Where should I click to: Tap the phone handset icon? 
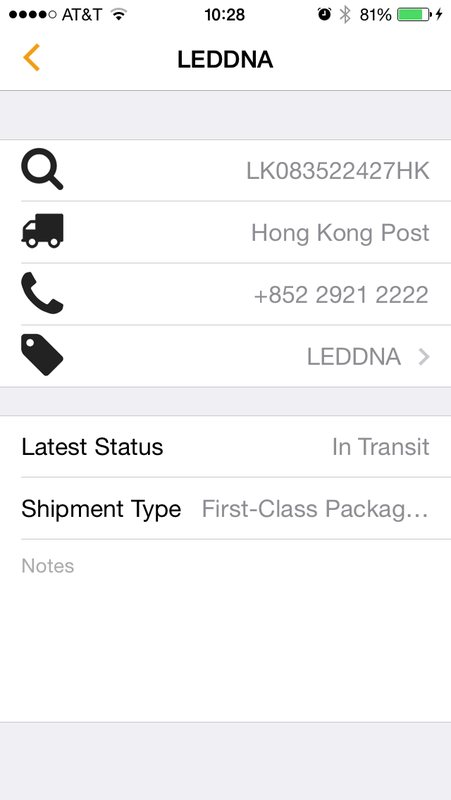click(x=42, y=293)
